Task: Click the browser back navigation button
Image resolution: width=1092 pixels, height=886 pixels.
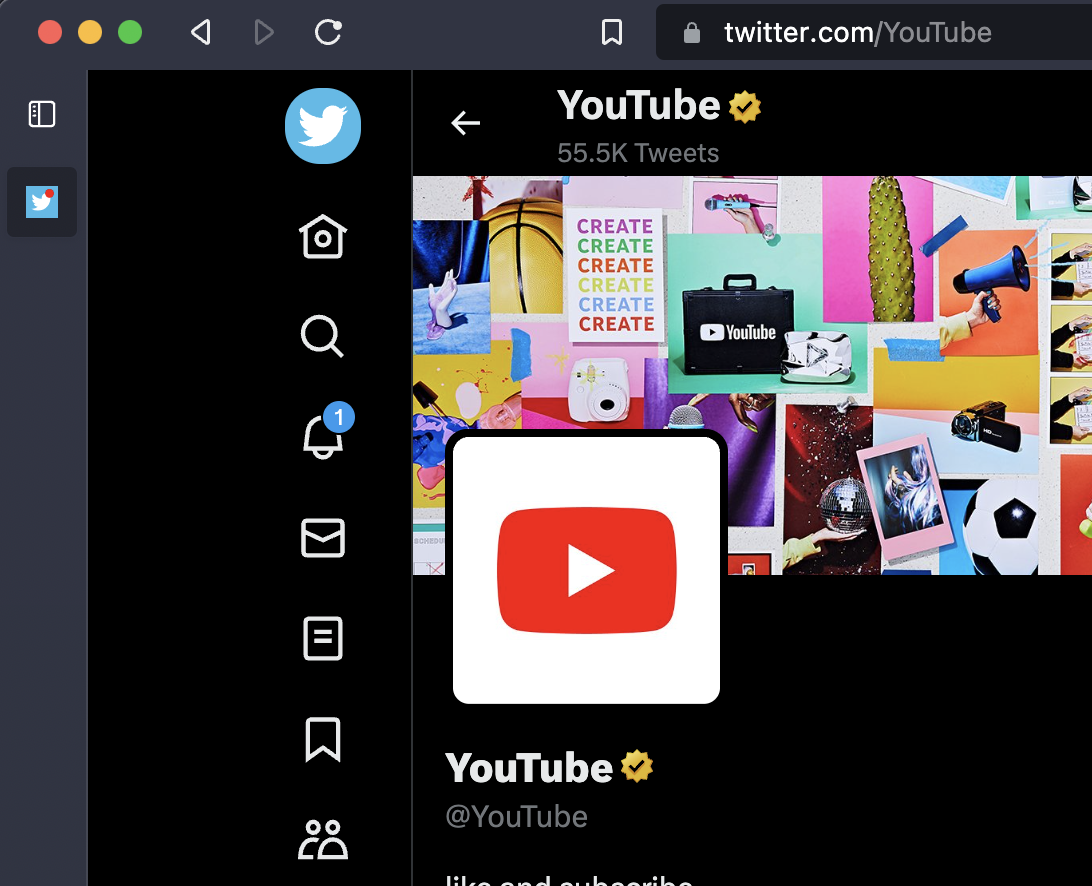Action: pos(201,32)
